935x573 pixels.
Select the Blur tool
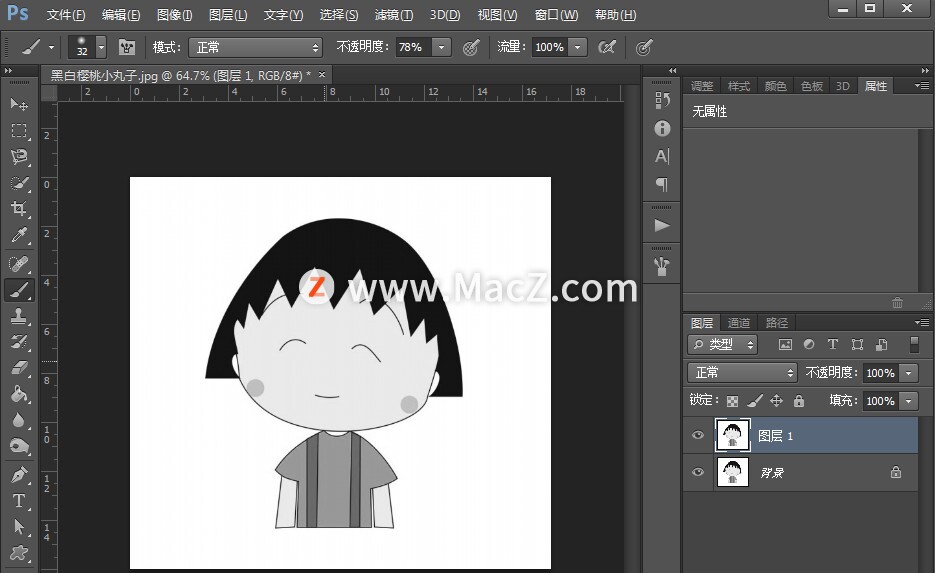19,420
